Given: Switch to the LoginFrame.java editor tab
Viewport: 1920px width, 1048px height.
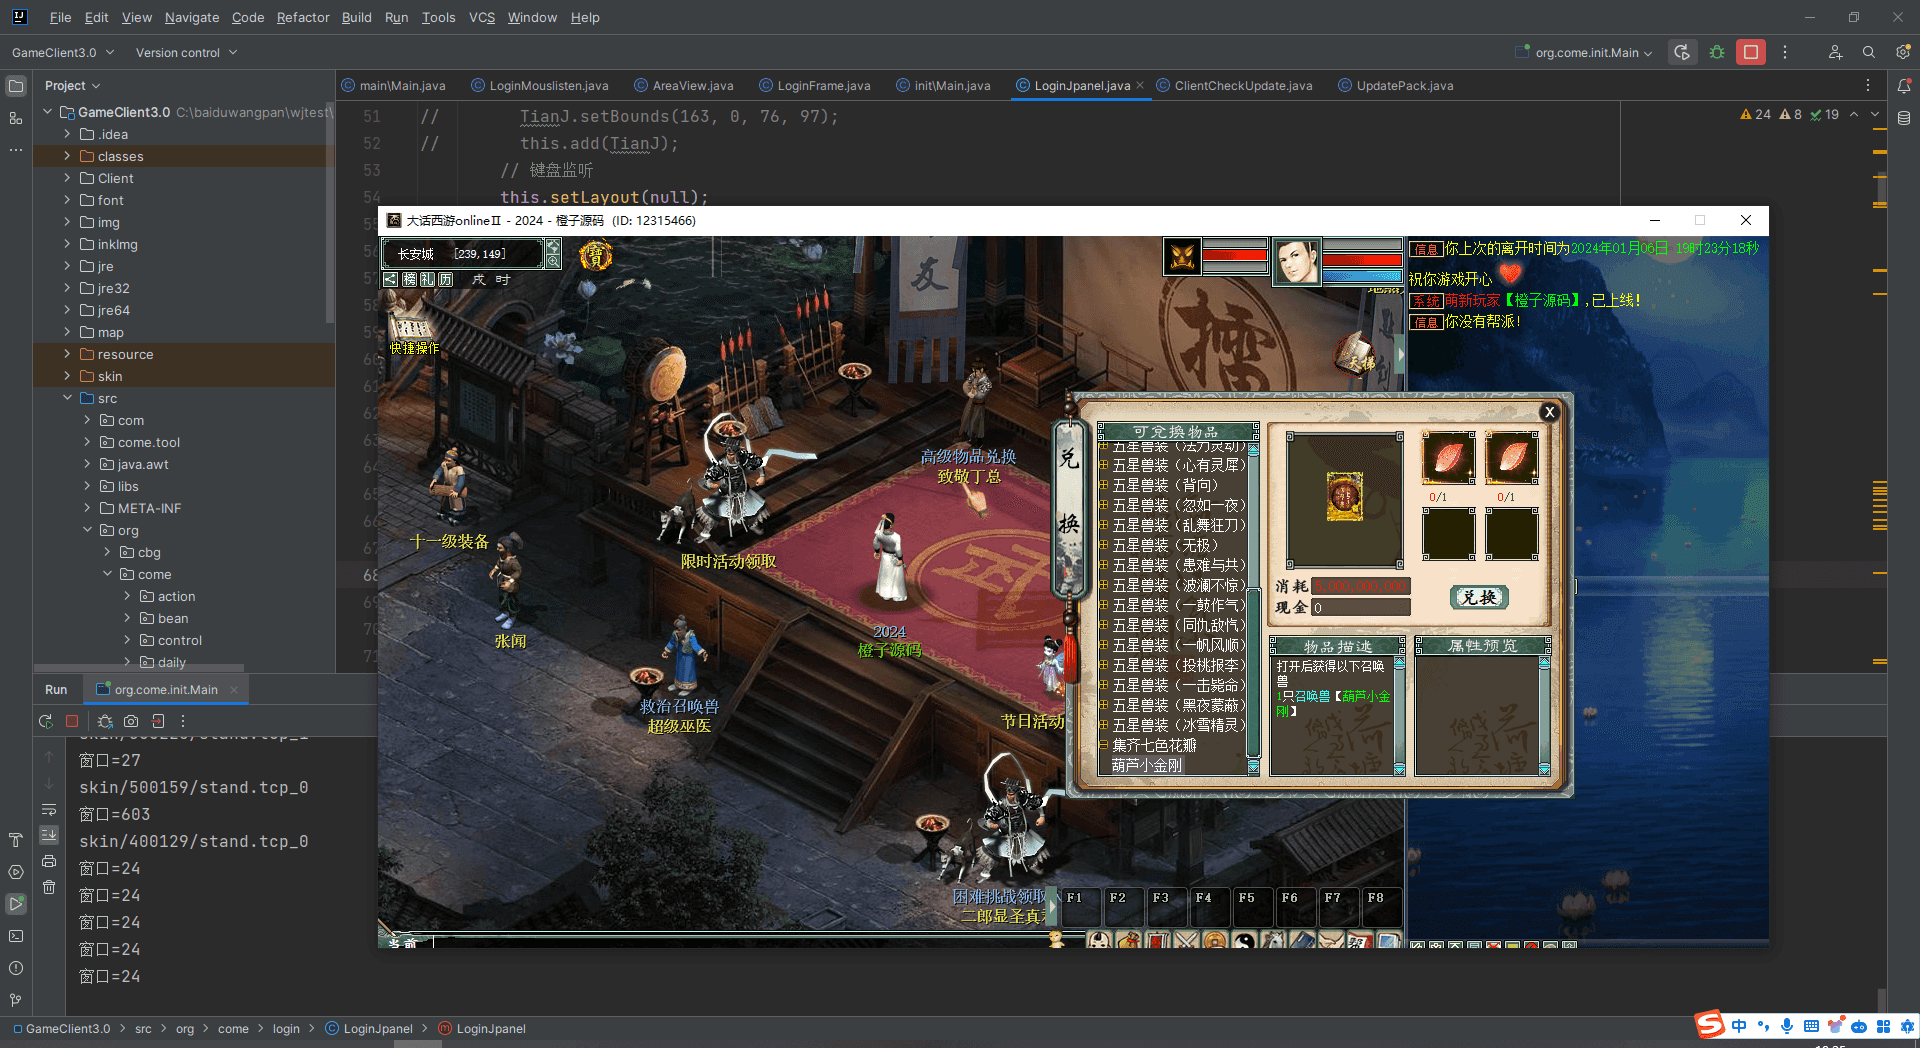Looking at the screenshot, I should [823, 86].
